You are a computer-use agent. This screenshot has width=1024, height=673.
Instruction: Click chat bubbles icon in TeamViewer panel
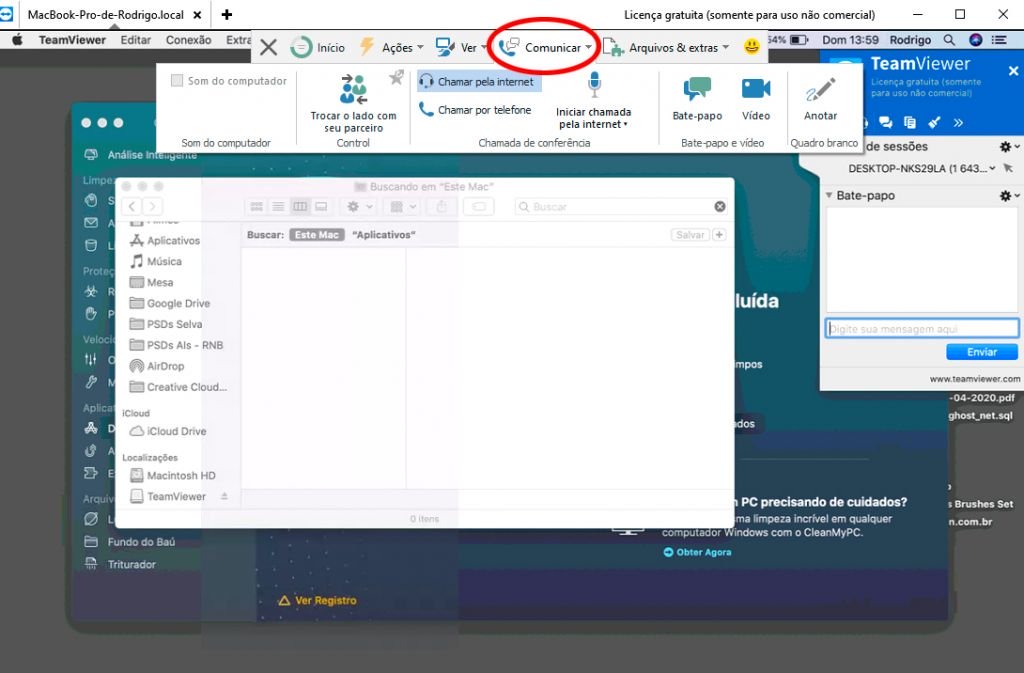click(x=886, y=122)
